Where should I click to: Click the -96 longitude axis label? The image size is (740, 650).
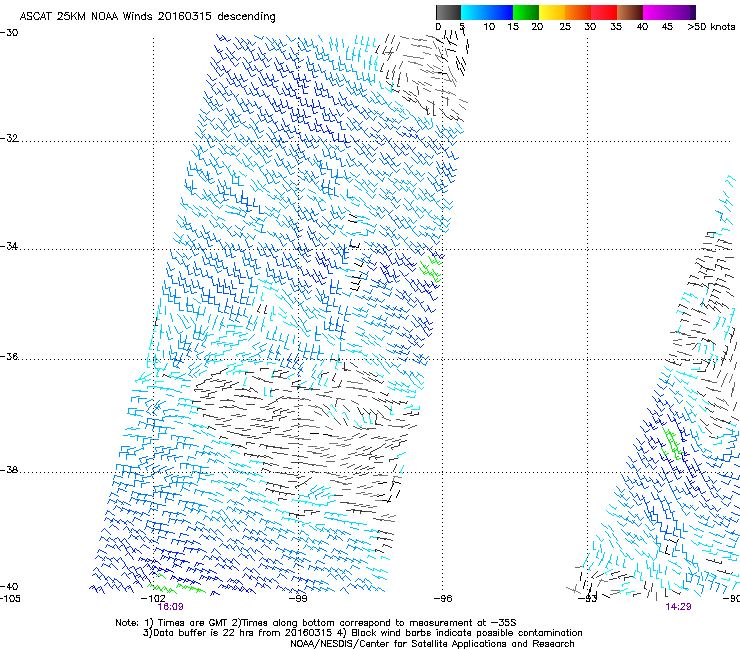[443, 598]
